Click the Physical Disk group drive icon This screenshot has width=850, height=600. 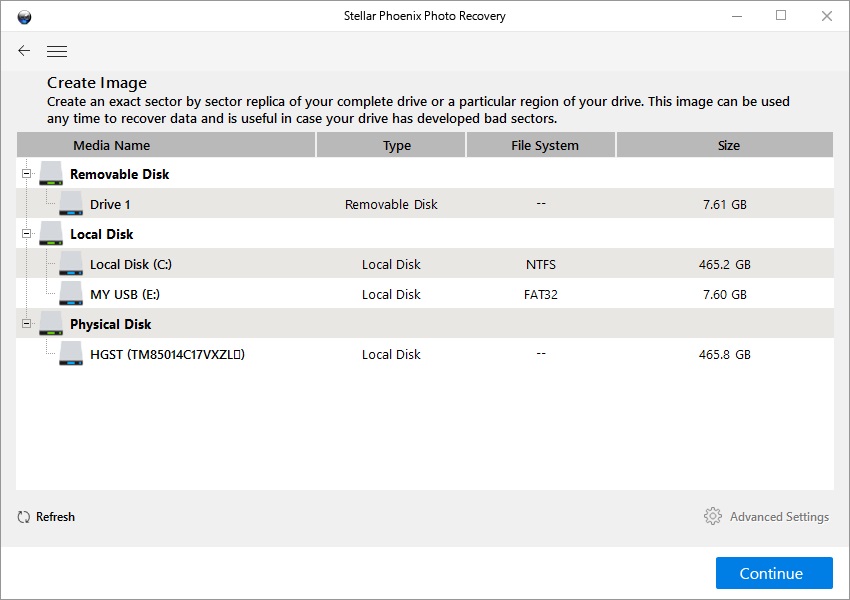click(51, 323)
